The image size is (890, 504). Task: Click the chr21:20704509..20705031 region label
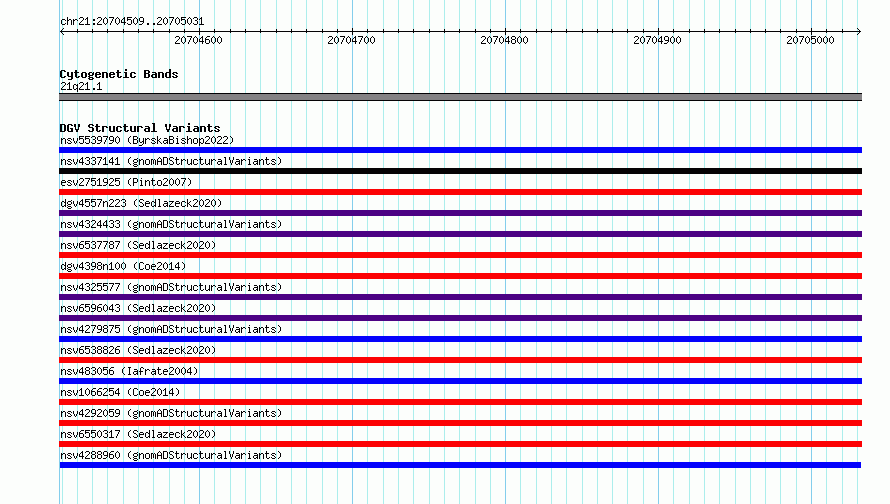(132, 21)
